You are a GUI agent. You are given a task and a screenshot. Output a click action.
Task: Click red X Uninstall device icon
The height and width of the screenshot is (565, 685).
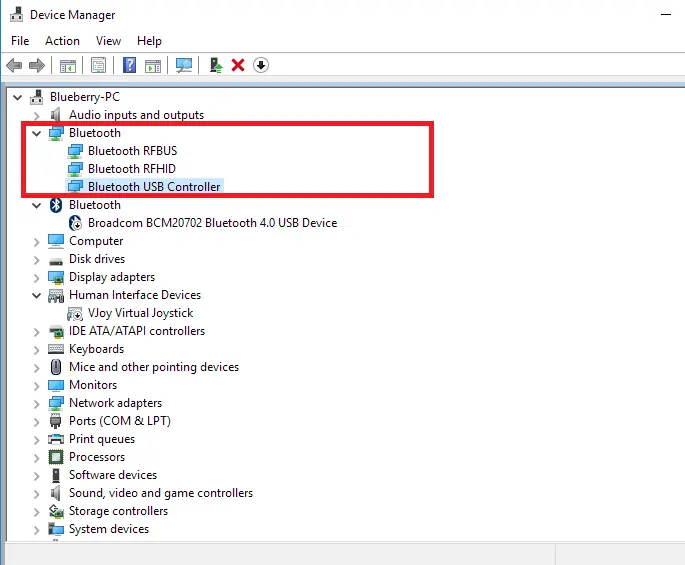(x=238, y=66)
